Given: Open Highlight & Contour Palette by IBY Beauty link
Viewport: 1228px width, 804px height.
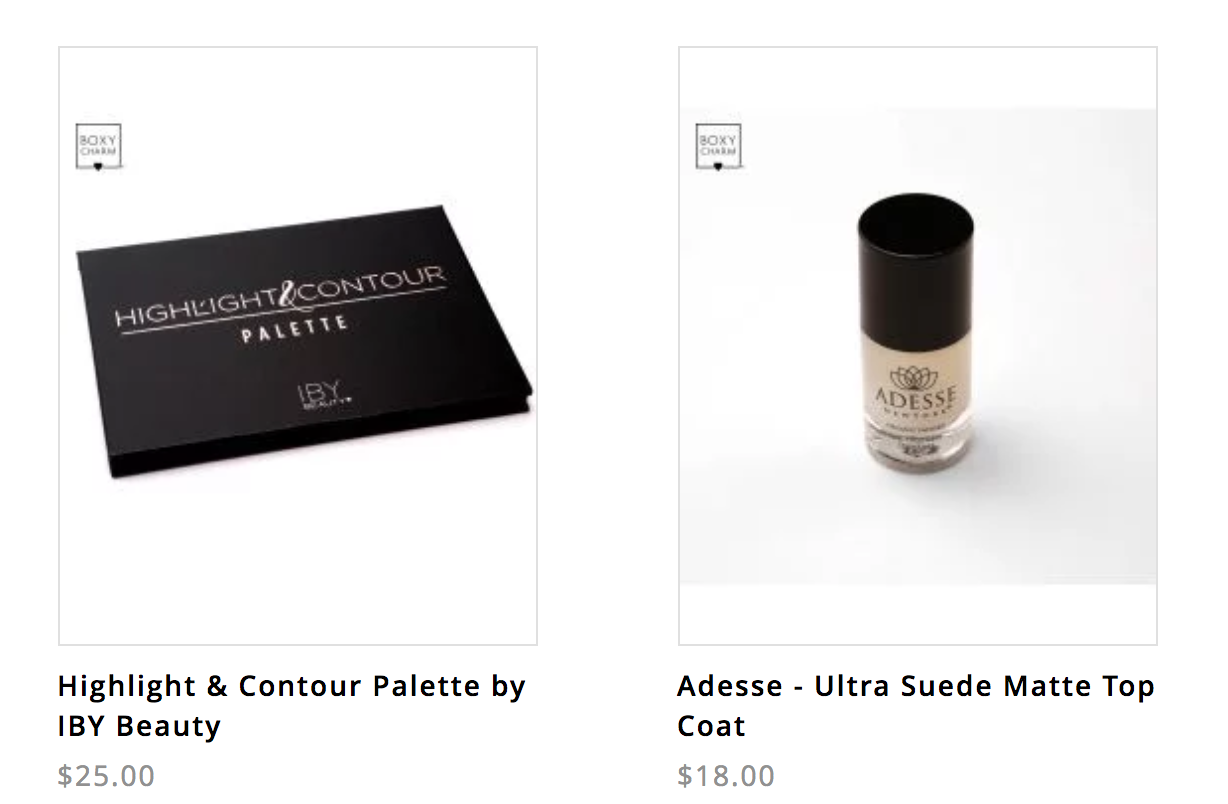Looking at the screenshot, I should click(292, 706).
